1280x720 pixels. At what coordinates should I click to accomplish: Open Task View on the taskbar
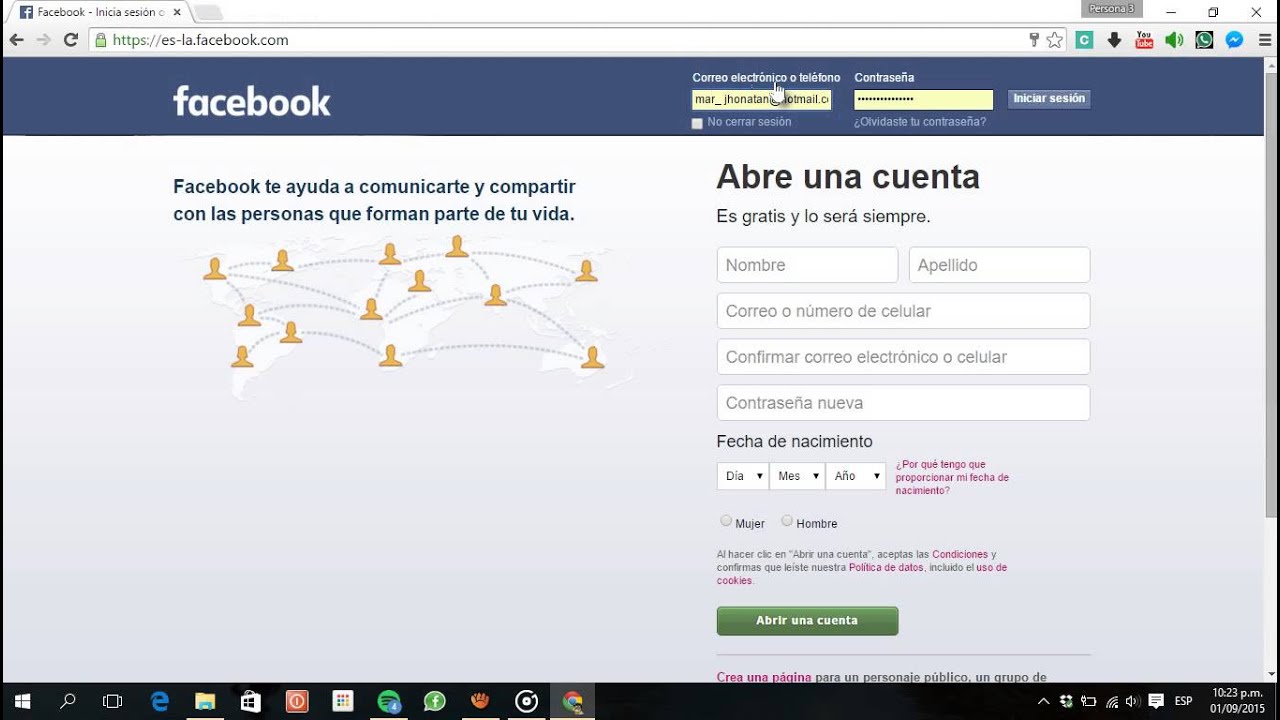(x=113, y=701)
